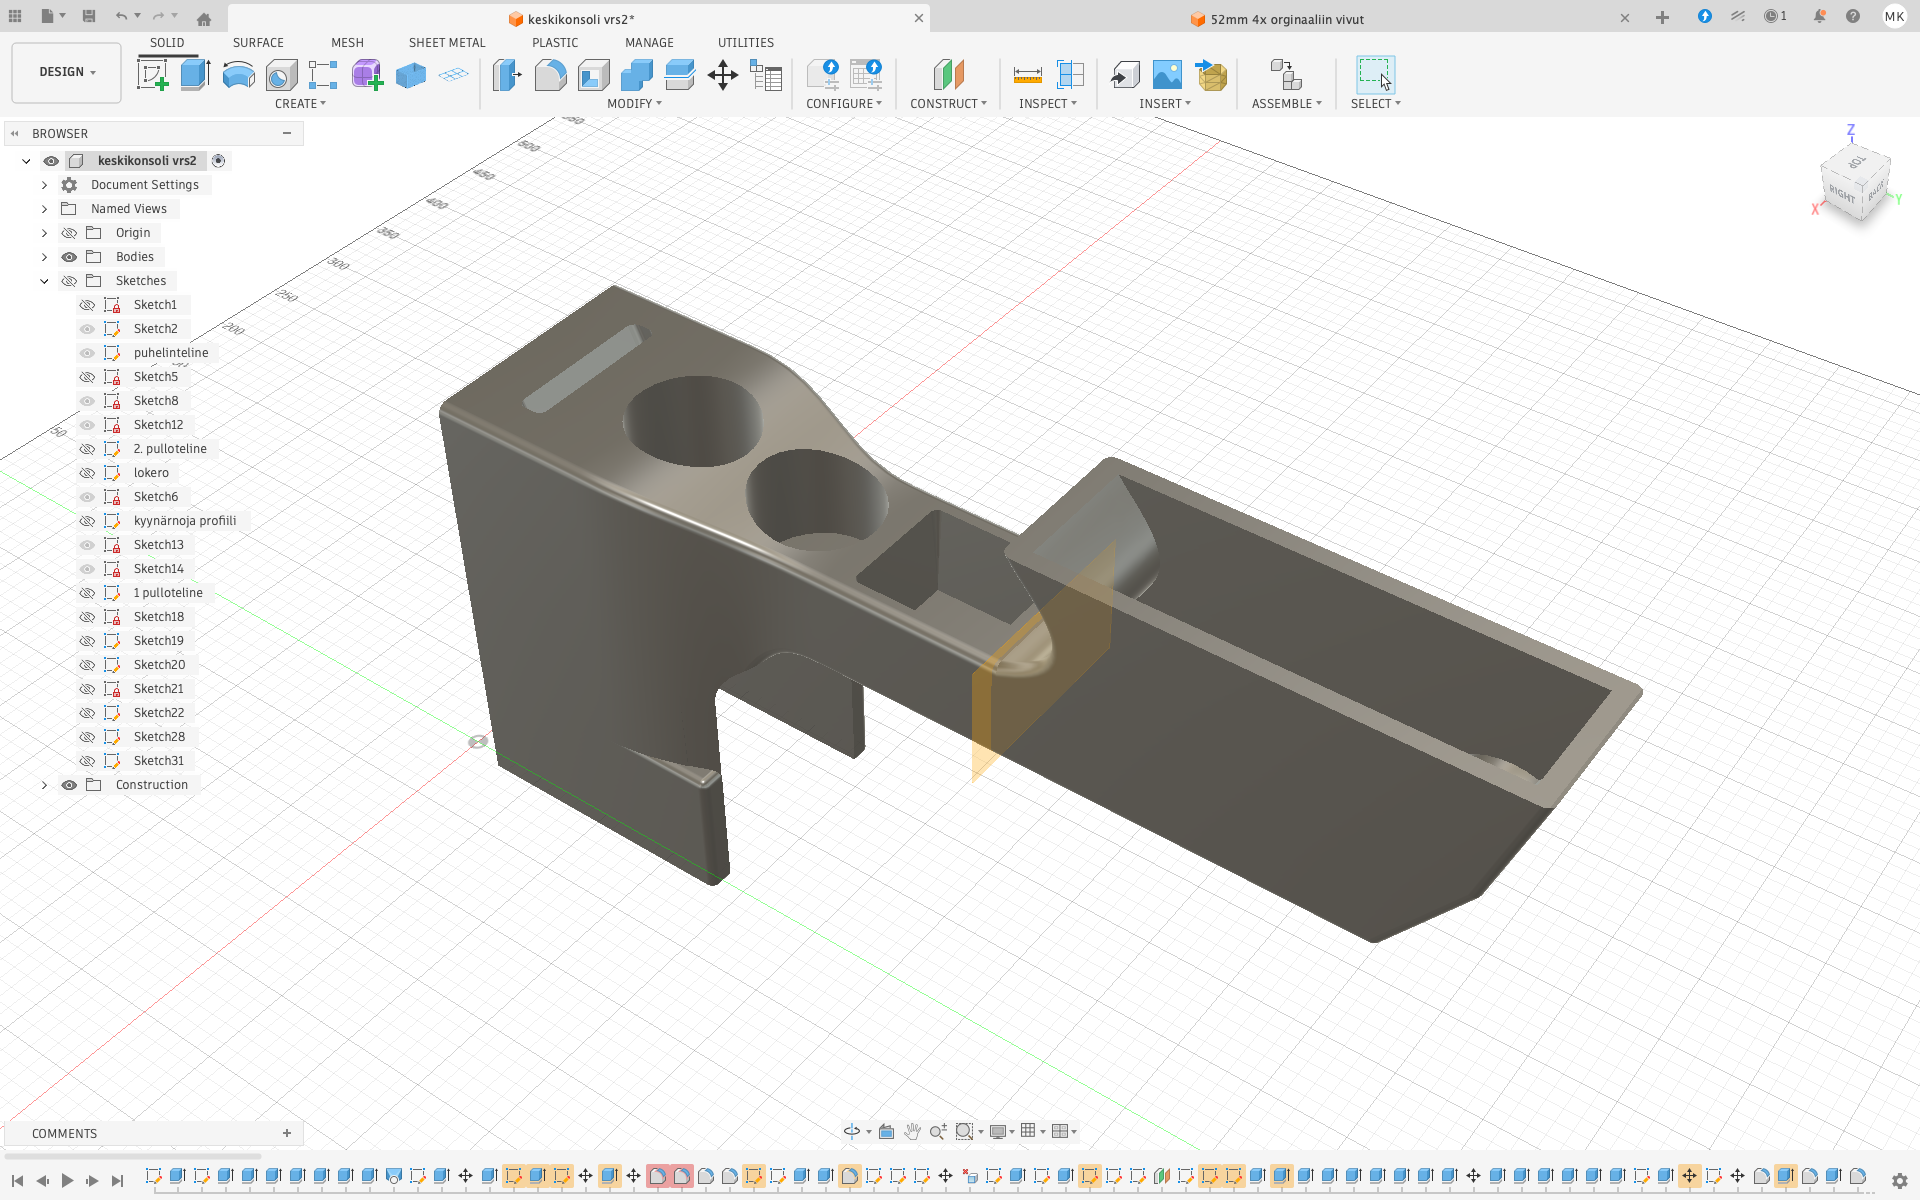Expand the Bodies folder

pyautogui.click(x=44, y=257)
